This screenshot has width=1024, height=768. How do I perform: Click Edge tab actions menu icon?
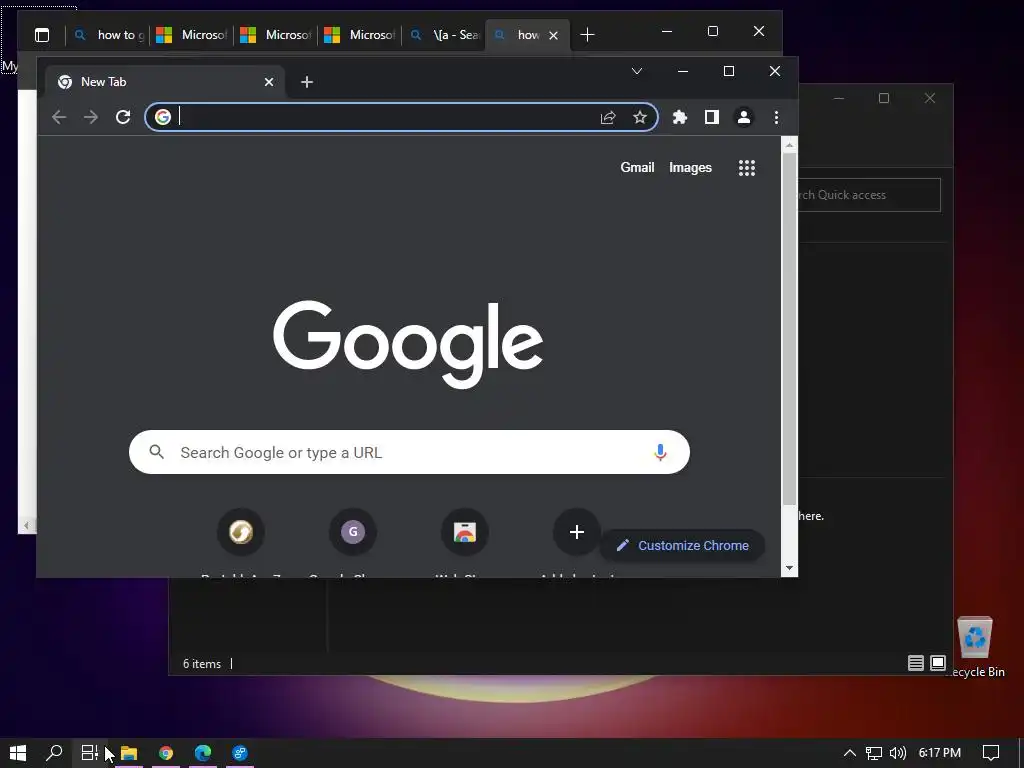click(42, 35)
